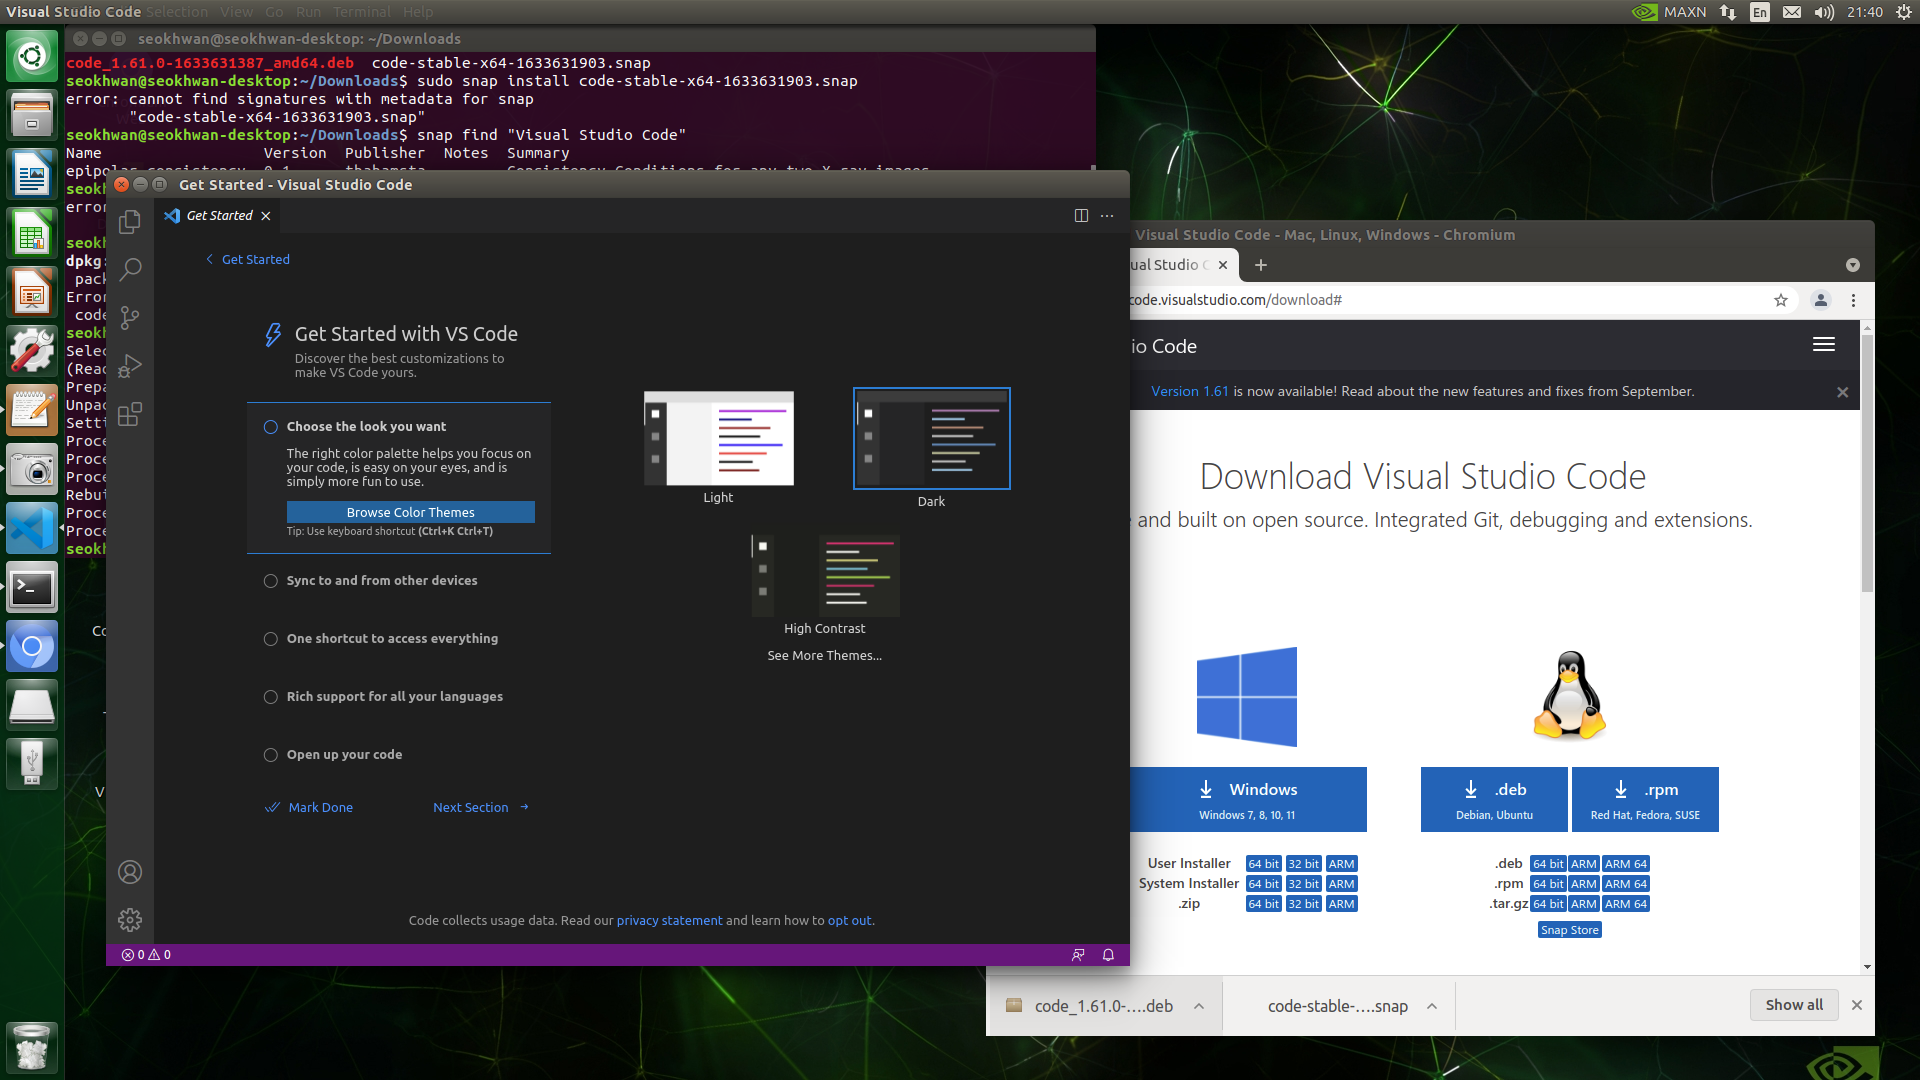Open the editor More Actions ellipsis menu

click(1107, 216)
